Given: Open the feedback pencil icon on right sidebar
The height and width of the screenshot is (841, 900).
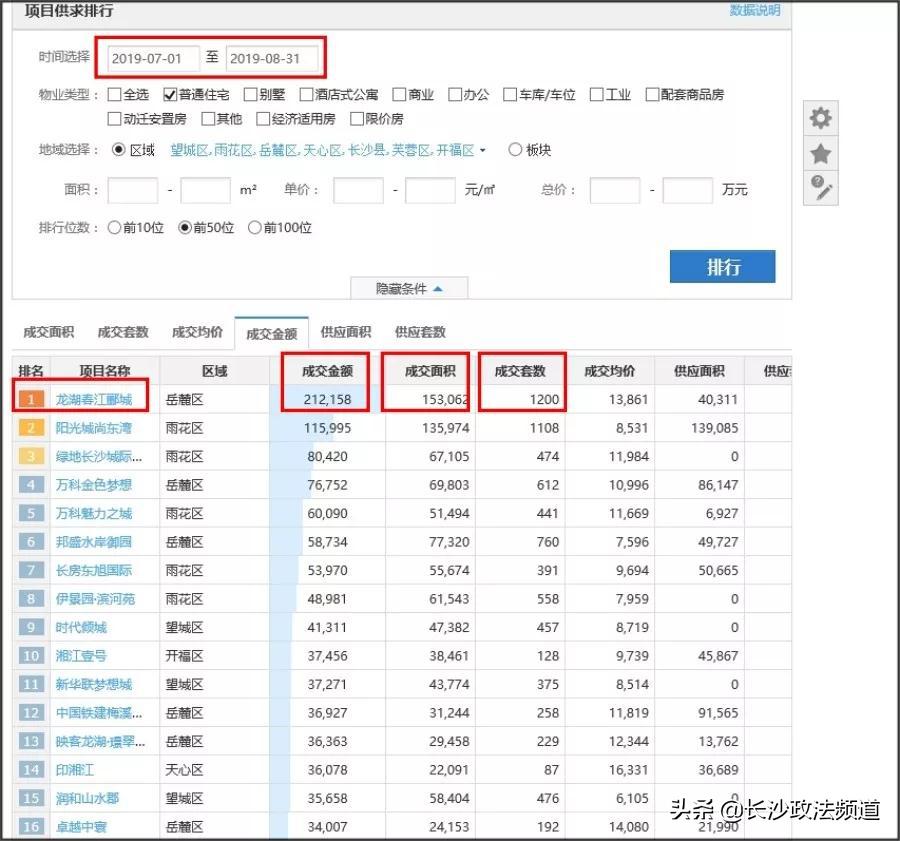Looking at the screenshot, I should click(820, 188).
